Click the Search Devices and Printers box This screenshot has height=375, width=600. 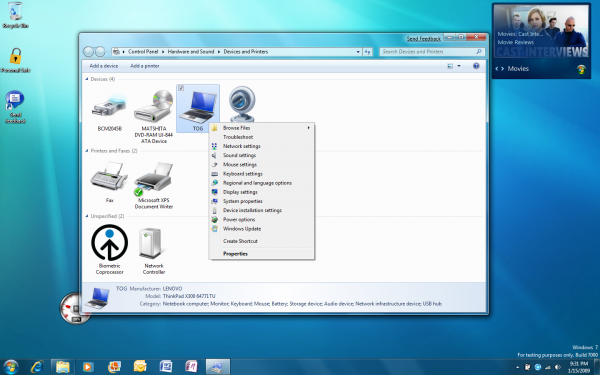[x=432, y=52]
